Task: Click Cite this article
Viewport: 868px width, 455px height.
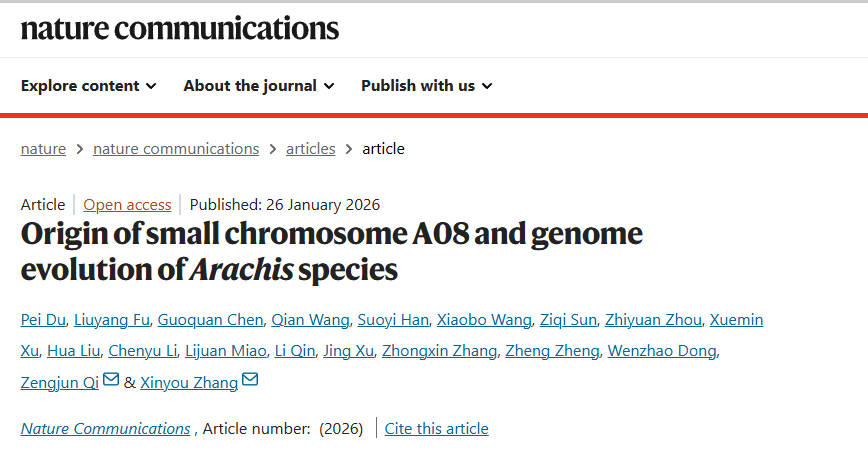Action: click(x=437, y=429)
